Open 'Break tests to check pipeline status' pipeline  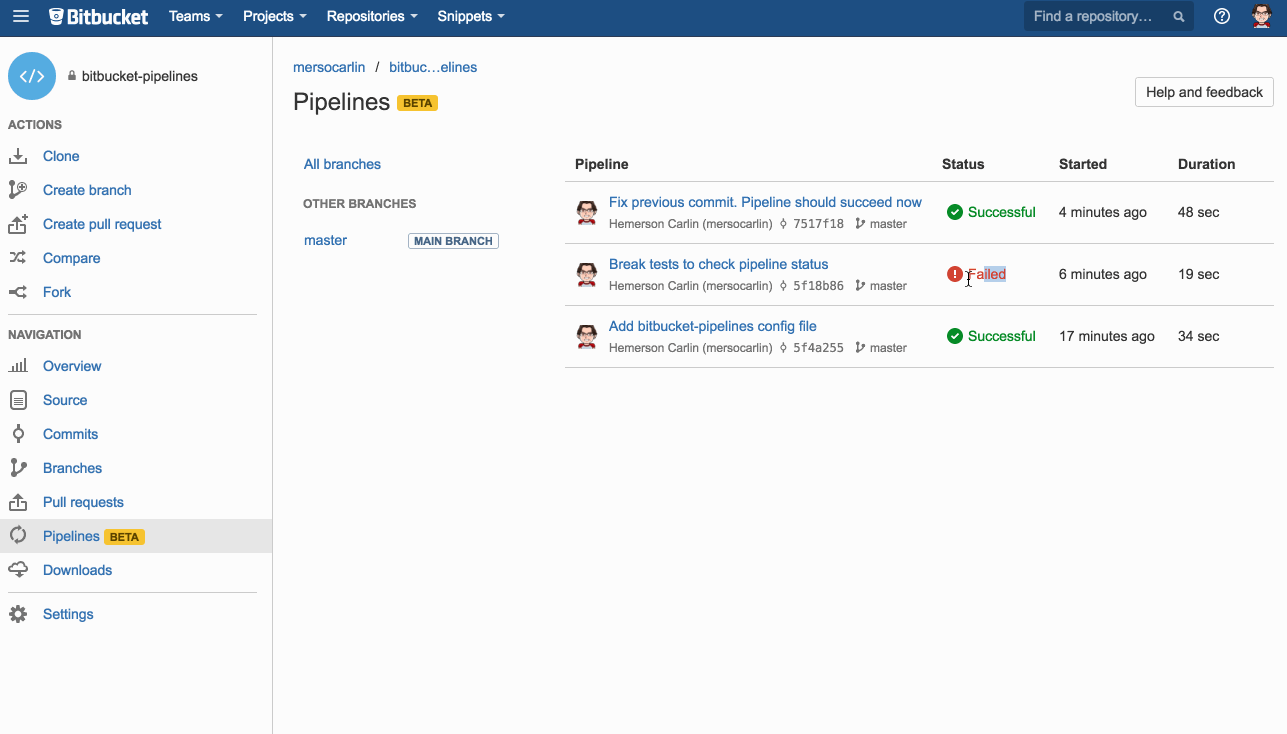(x=718, y=265)
